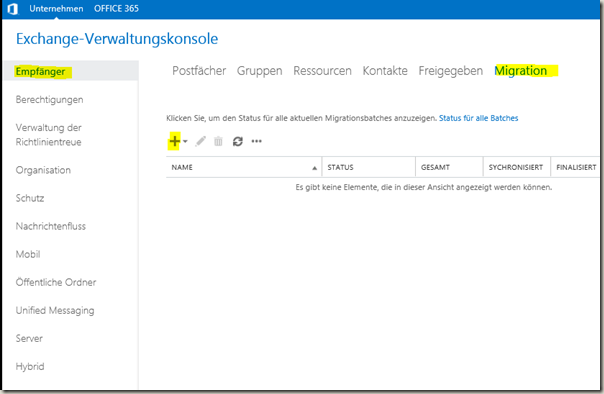Sort by the NAME column arrow

point(315,168)
